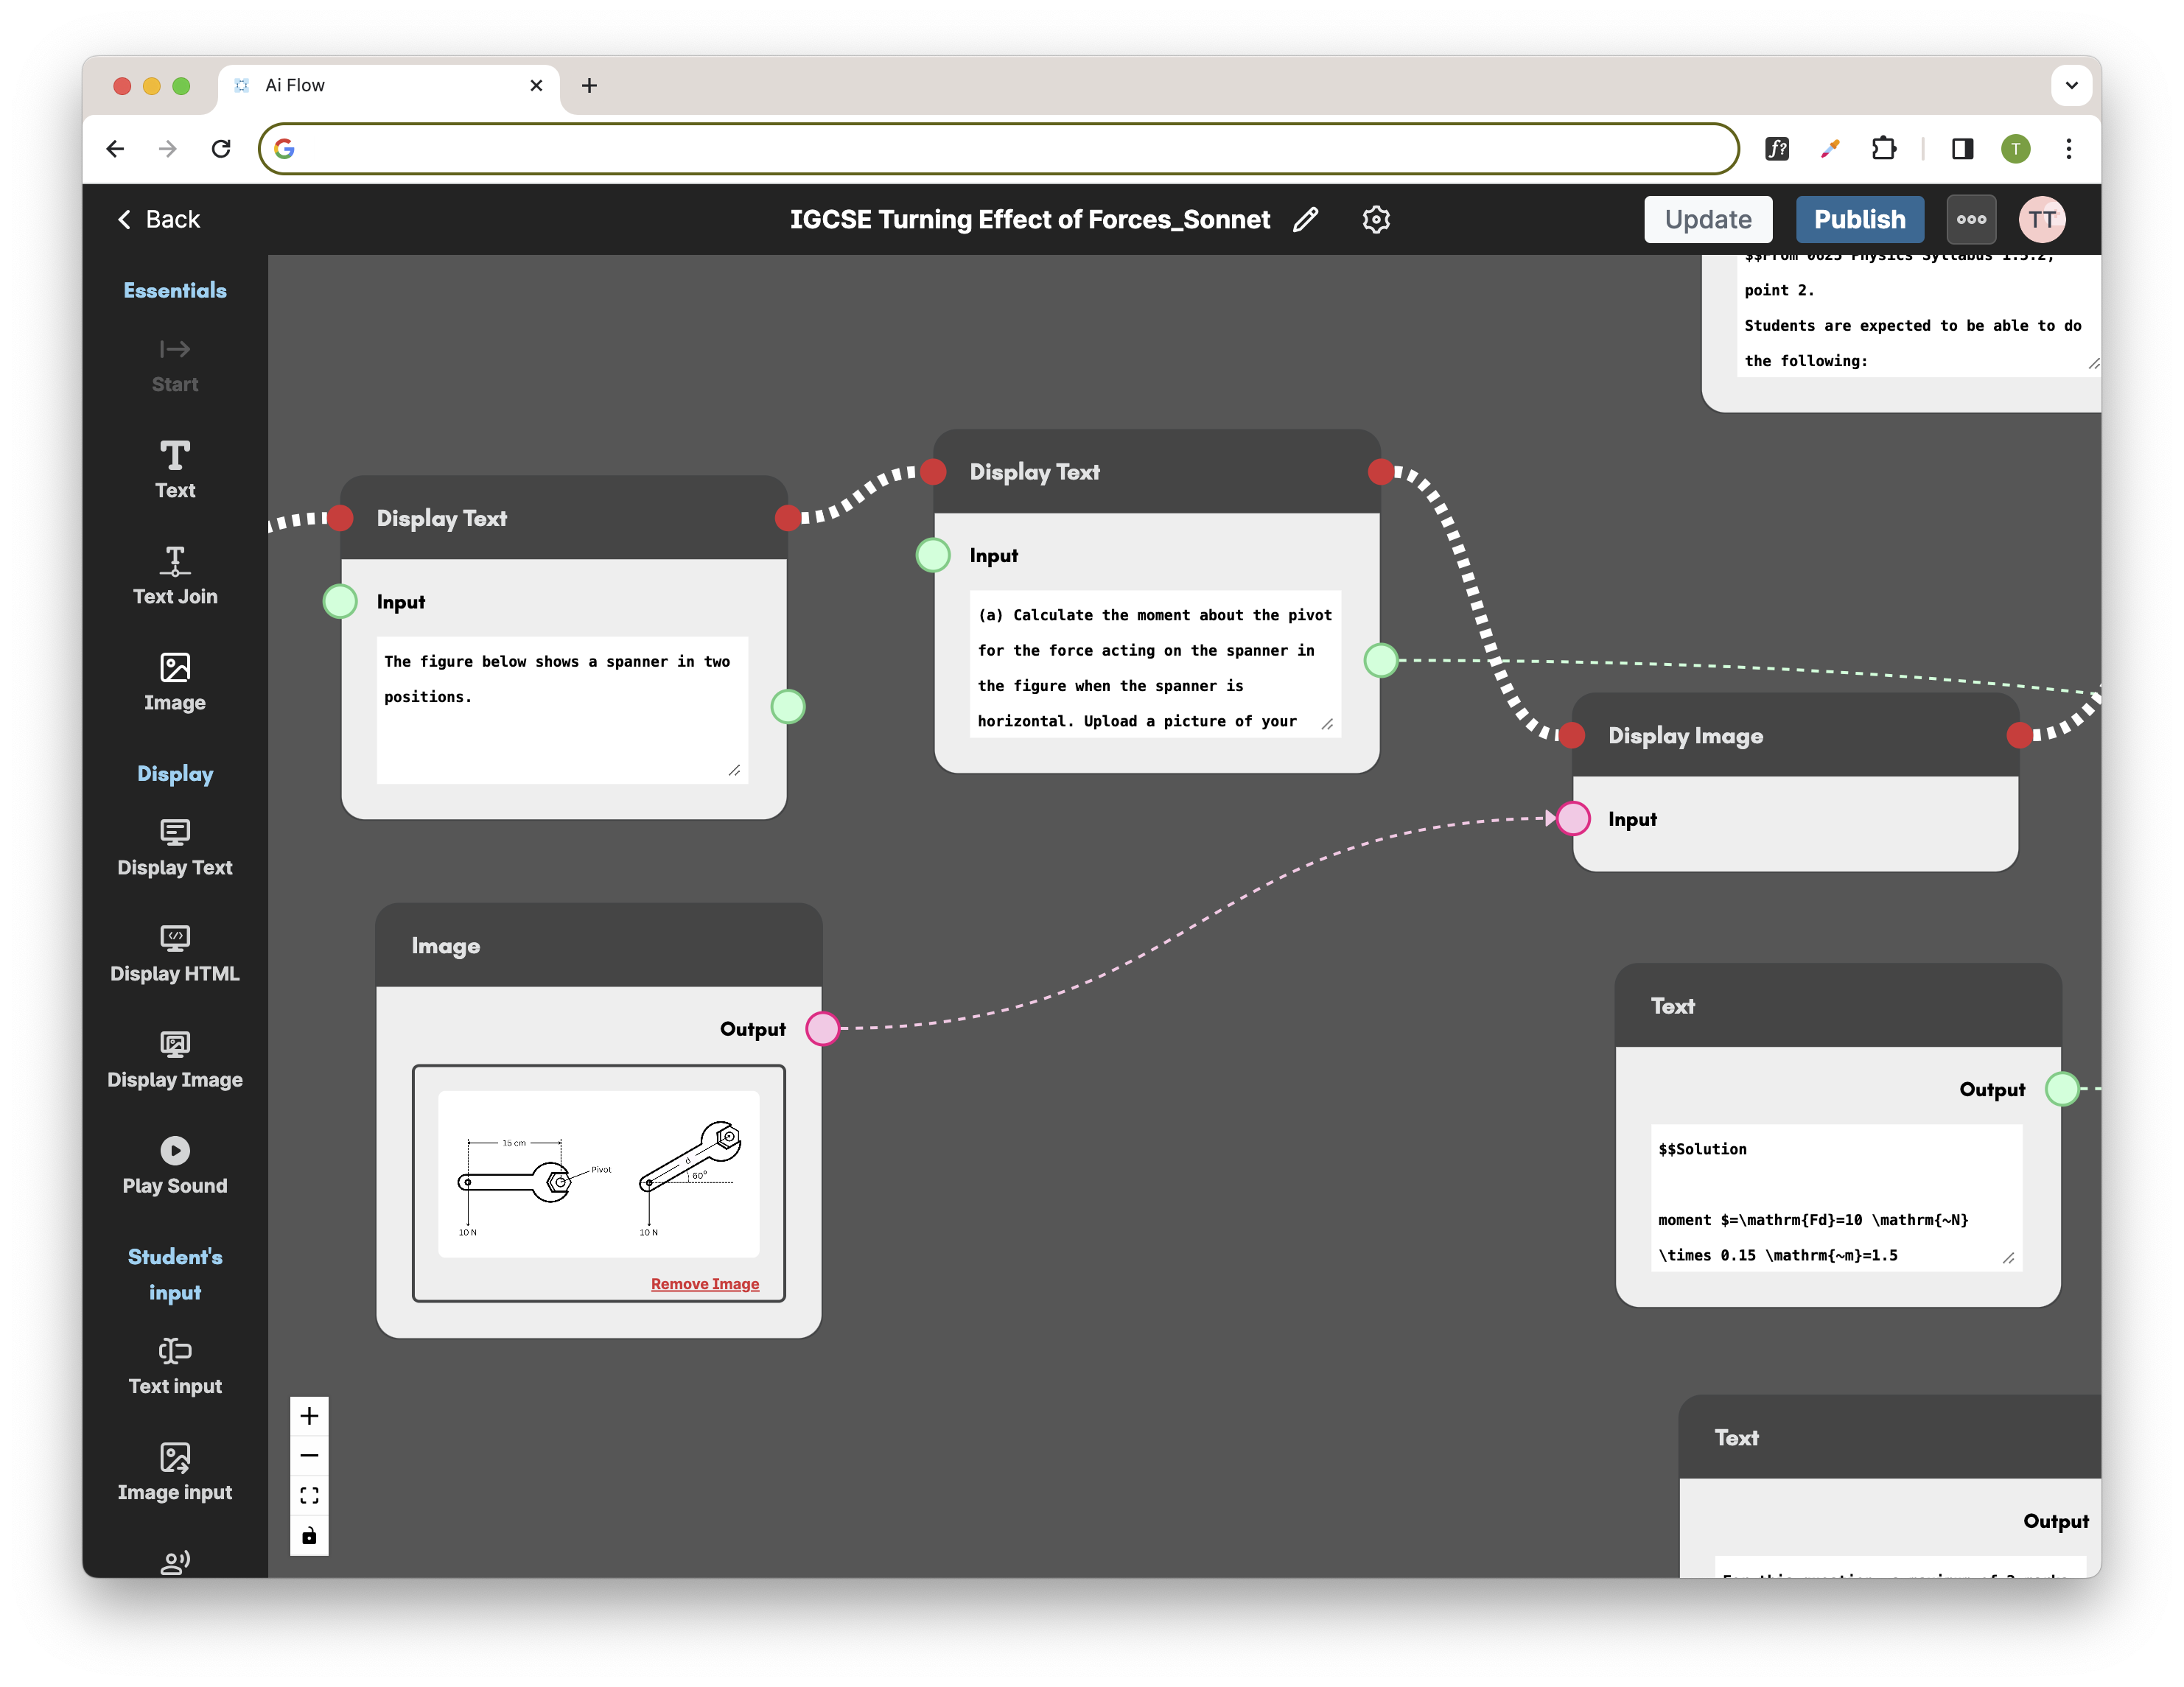
Task: Open the tab search dropdown chevron
Action: 2071,86
